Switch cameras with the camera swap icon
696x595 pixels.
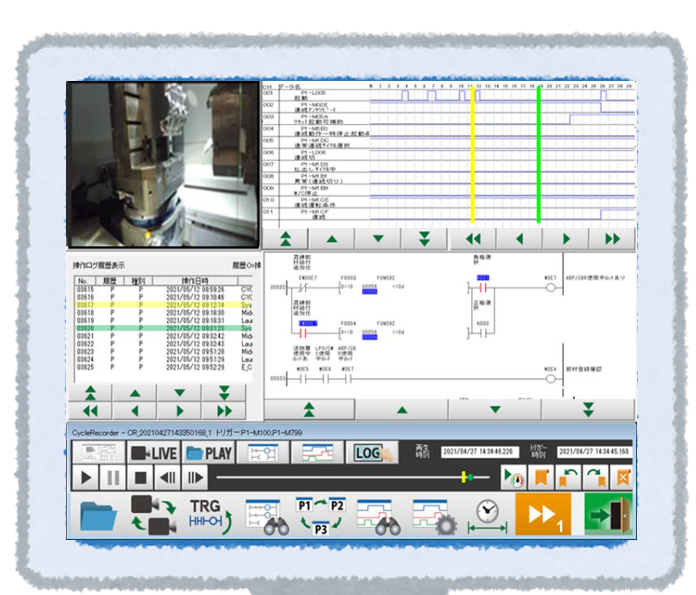(154, 515)
